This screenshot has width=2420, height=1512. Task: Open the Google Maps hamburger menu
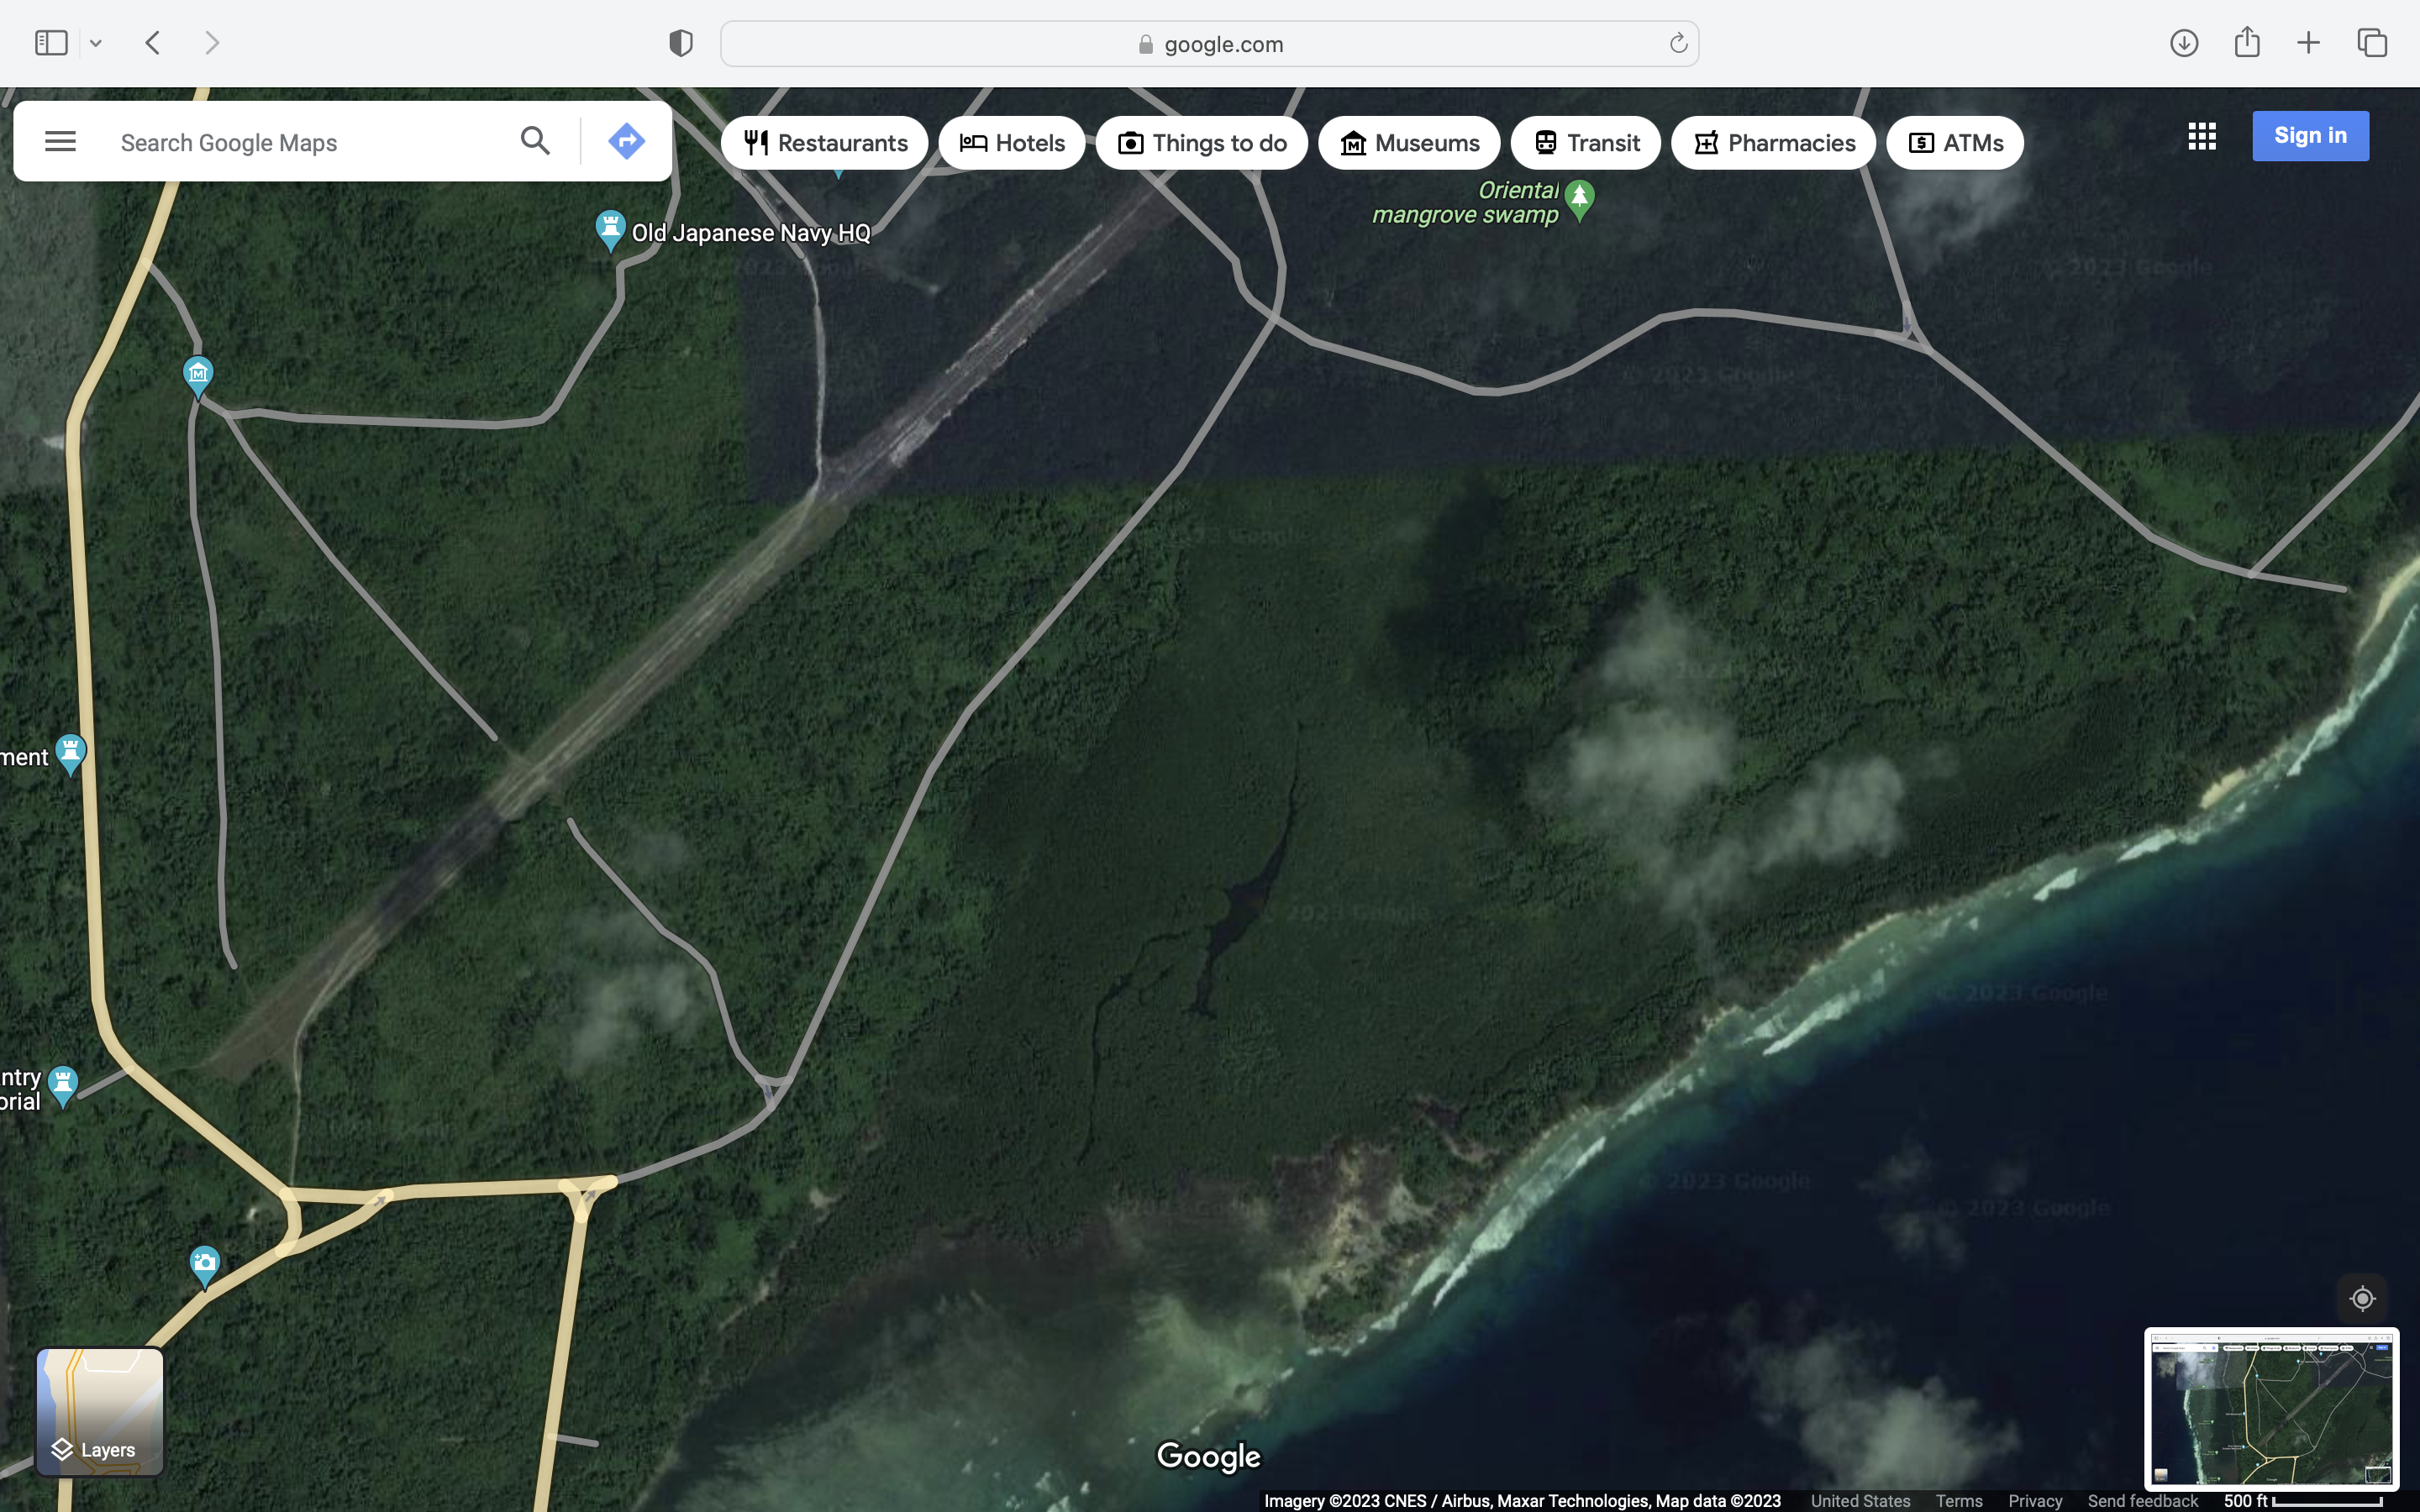coord(60,142)
